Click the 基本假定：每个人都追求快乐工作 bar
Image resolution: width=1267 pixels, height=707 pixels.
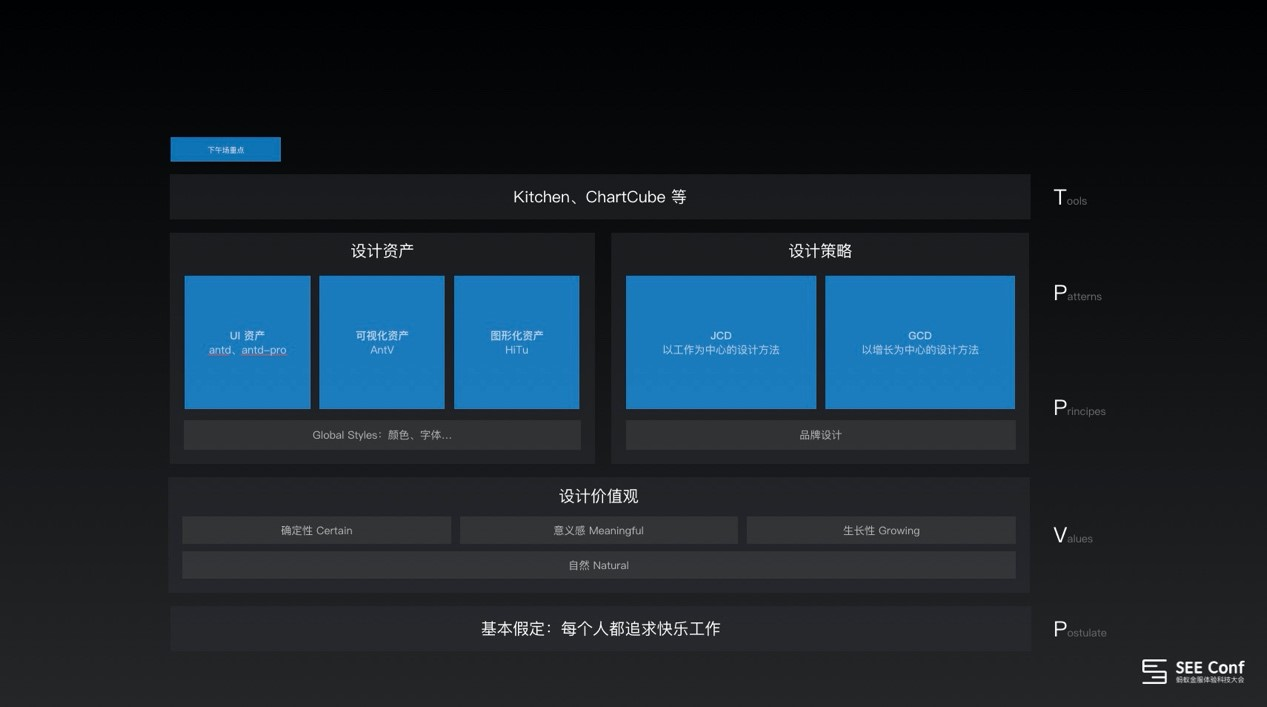(x=600, y=629)
